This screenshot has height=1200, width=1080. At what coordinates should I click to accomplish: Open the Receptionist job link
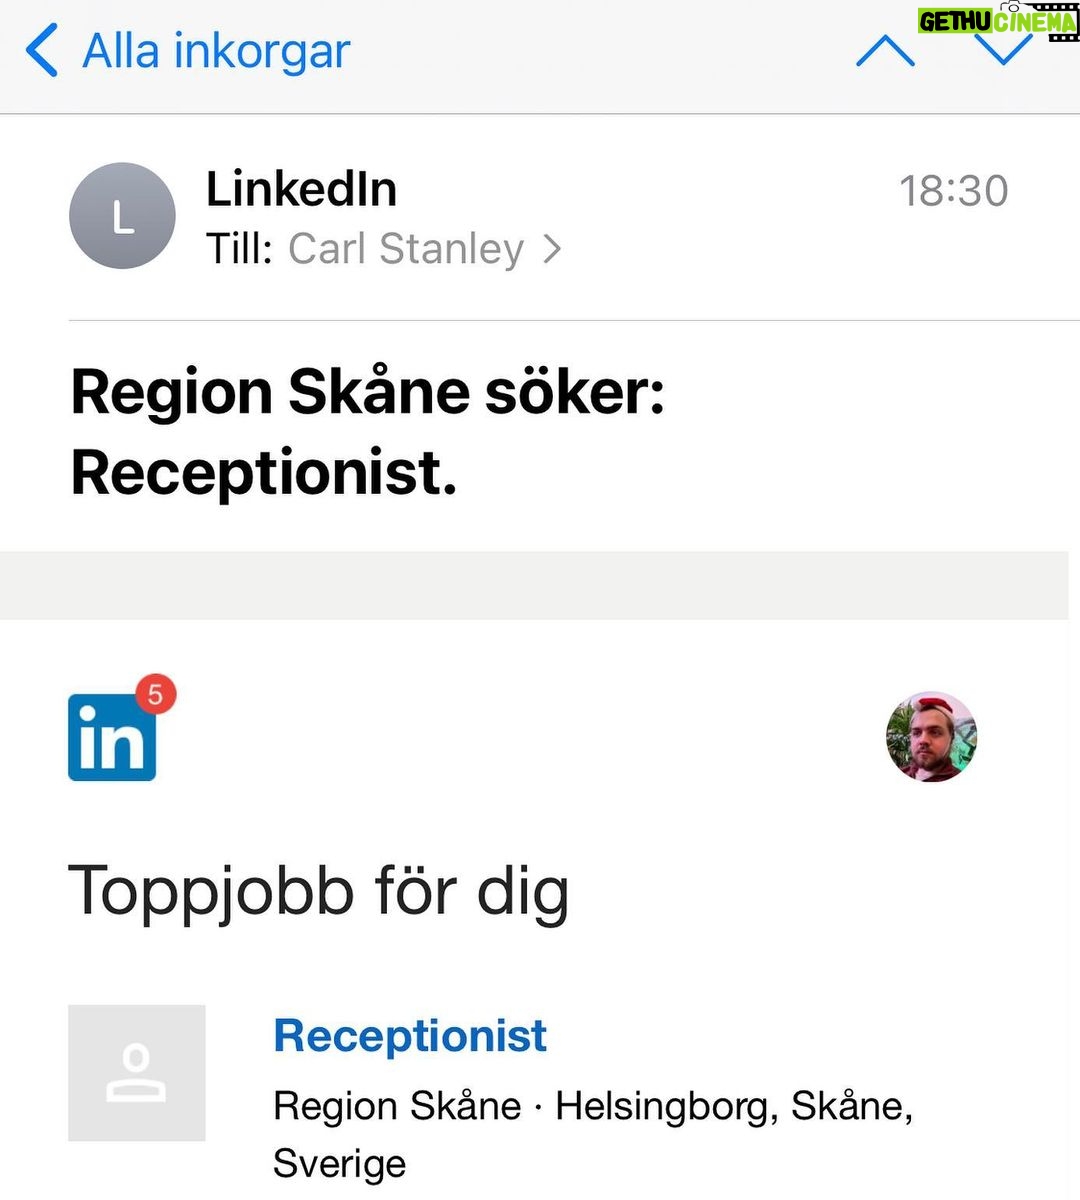pos(410,1035)
